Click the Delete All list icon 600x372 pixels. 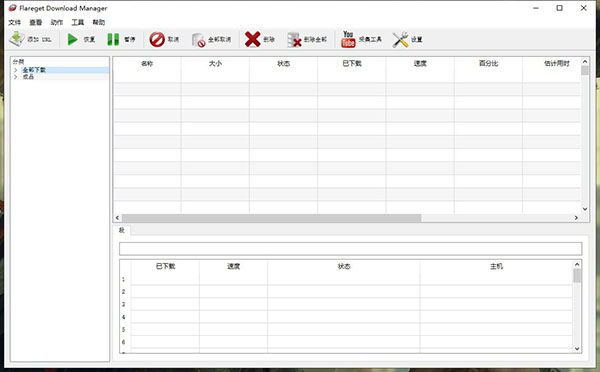click(x=294, y=39)
